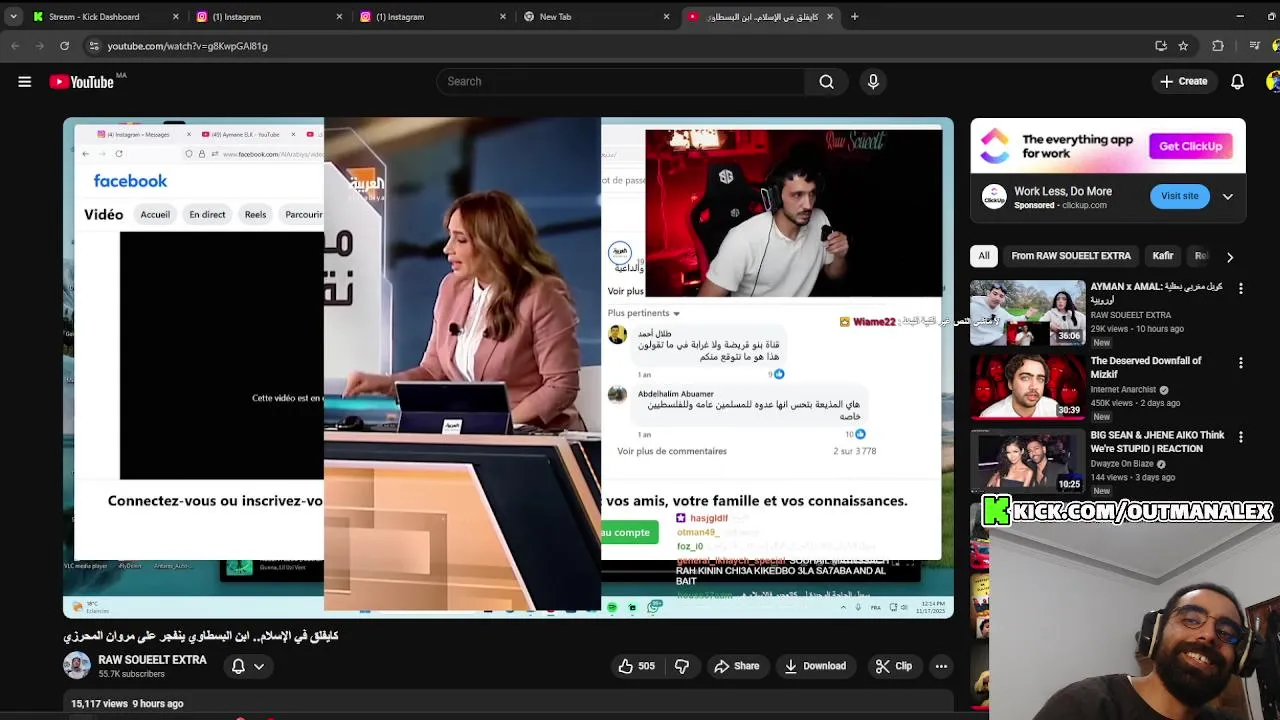Click in the YouTube search field
Screen dimensions: 1280x720
click(x=620, y=82)
